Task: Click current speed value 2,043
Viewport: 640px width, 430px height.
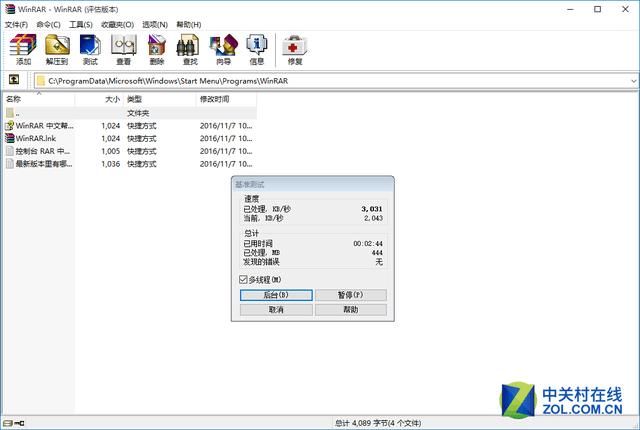Action: 373,218
